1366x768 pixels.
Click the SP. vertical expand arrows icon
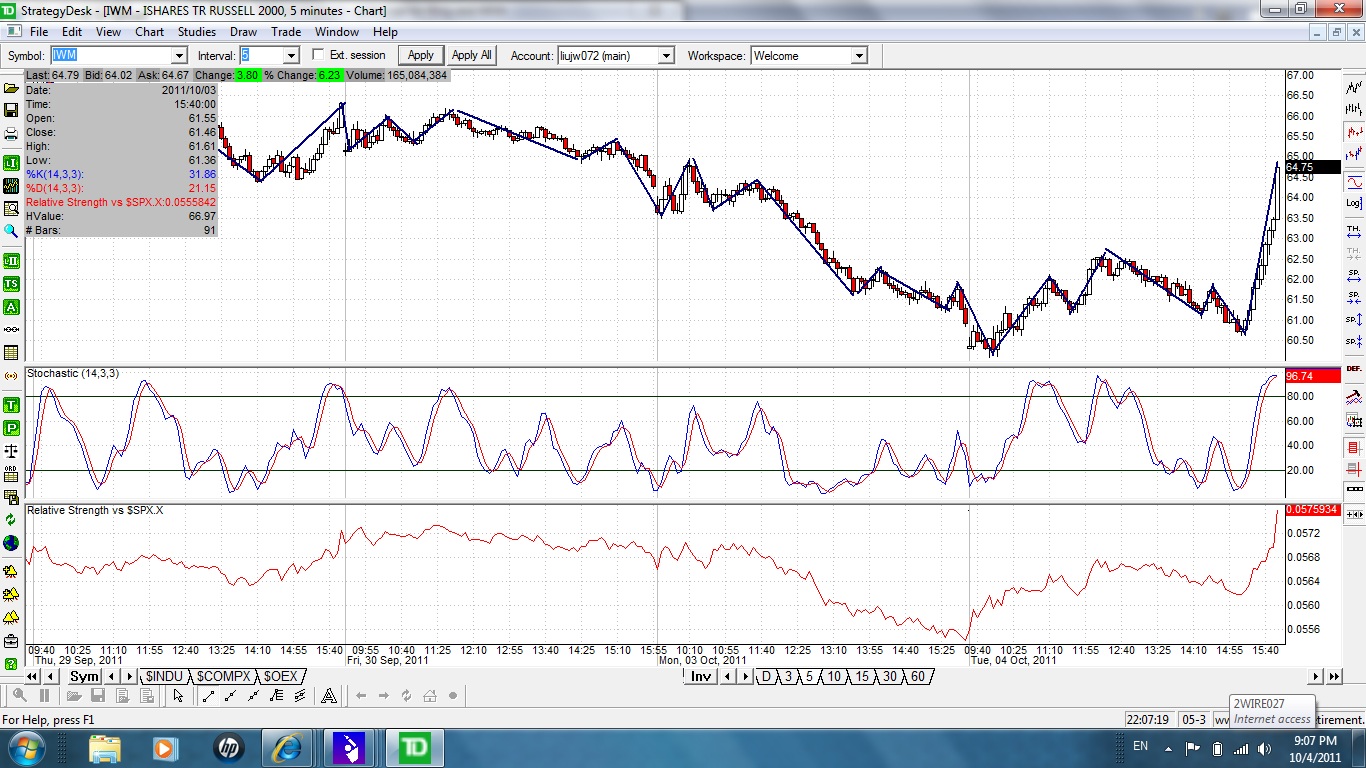[1354, 320]
